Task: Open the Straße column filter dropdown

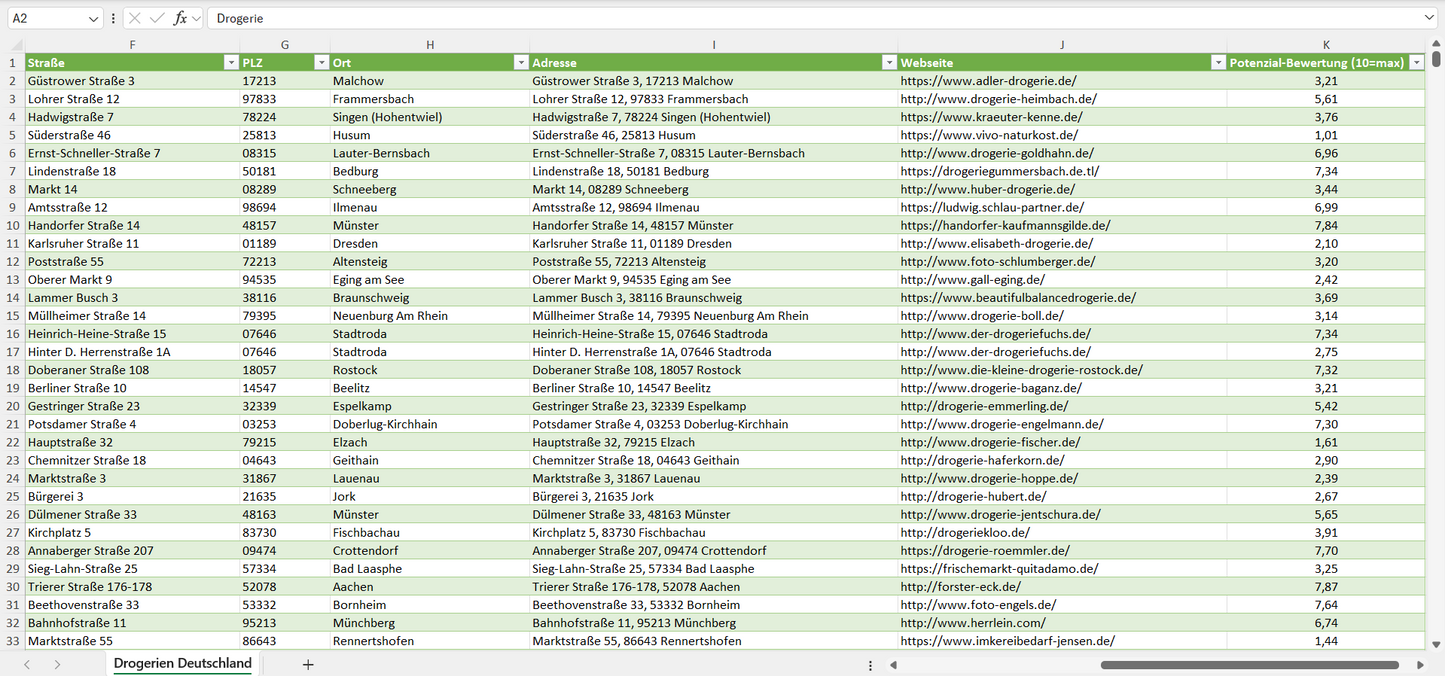Action: pos(231,63)
